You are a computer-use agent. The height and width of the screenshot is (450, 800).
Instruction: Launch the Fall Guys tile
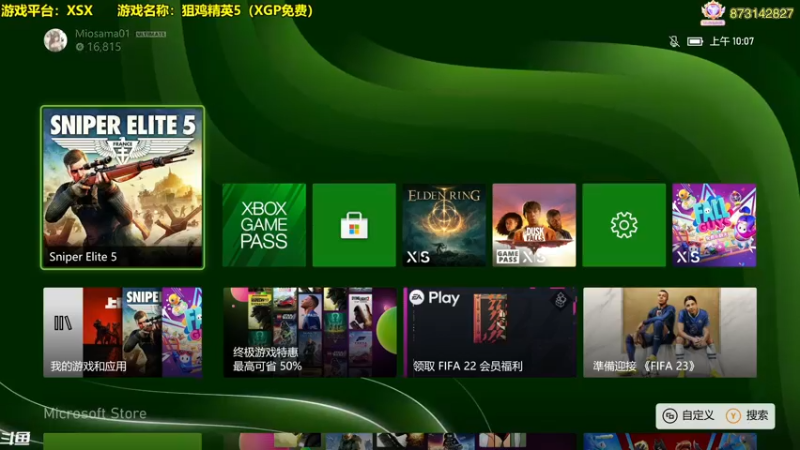[714, 225]
